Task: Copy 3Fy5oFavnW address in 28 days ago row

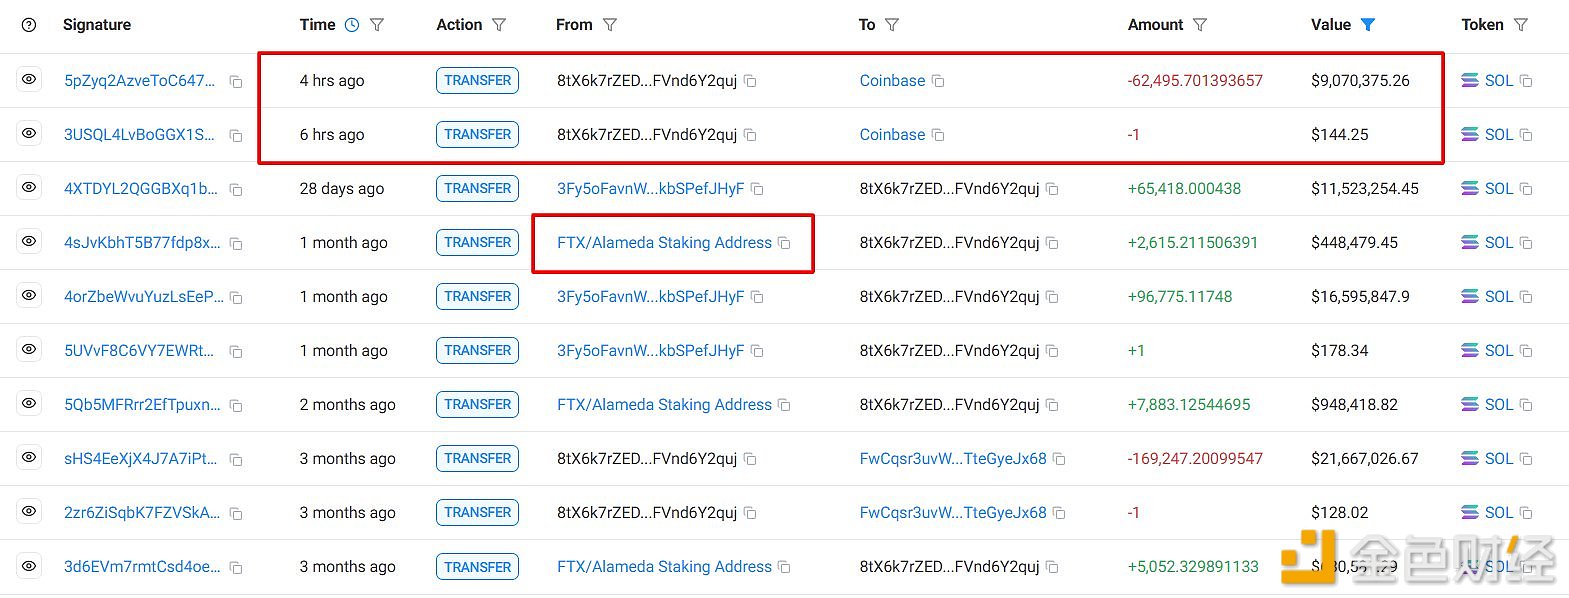Action: tap(757, 189)
